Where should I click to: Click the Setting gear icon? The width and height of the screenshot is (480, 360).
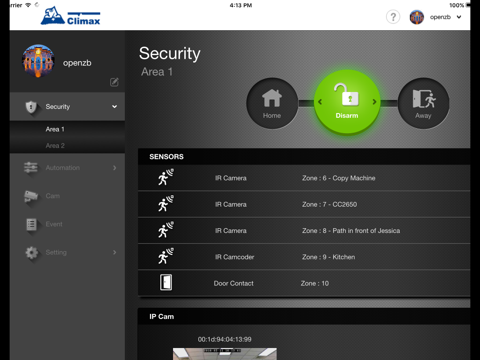point(32,253)
